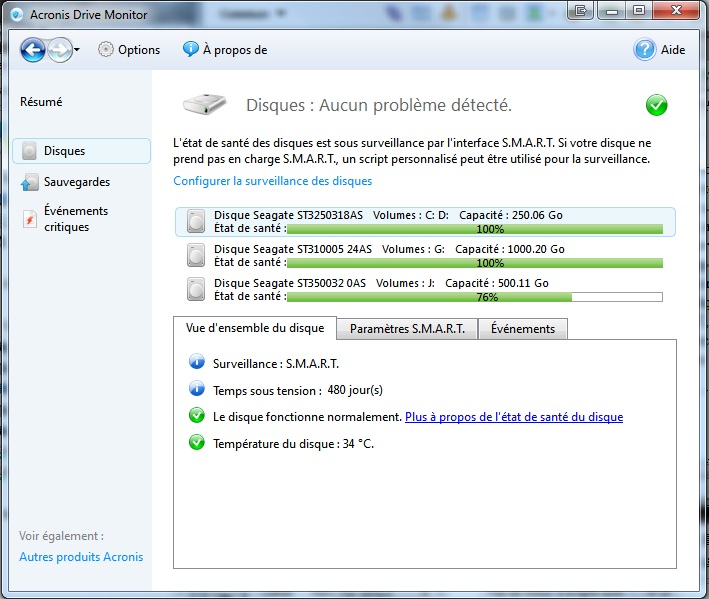Open the À propos de entry

[x=235, y=50]
